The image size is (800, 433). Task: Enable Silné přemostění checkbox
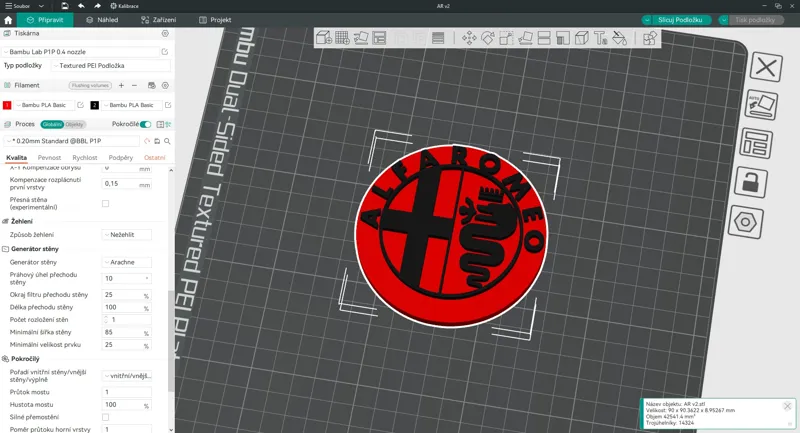tap(106, 417)
